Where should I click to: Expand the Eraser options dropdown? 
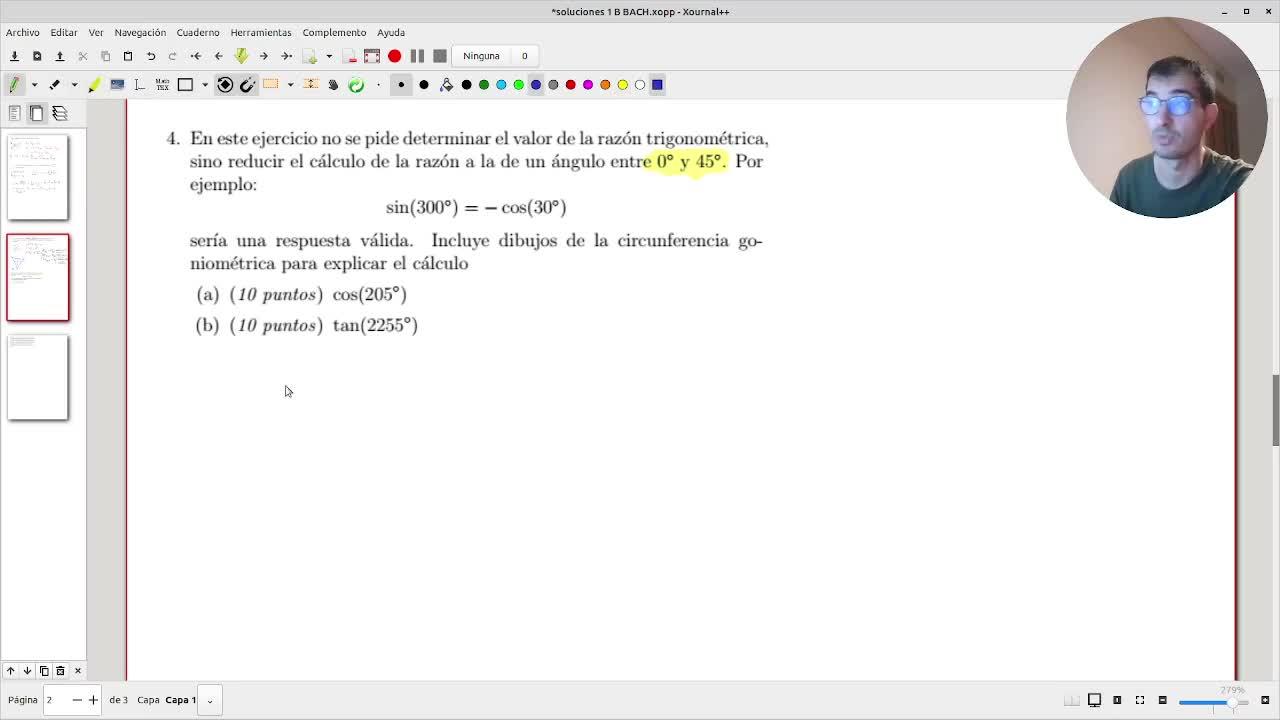tap(74, 85)
